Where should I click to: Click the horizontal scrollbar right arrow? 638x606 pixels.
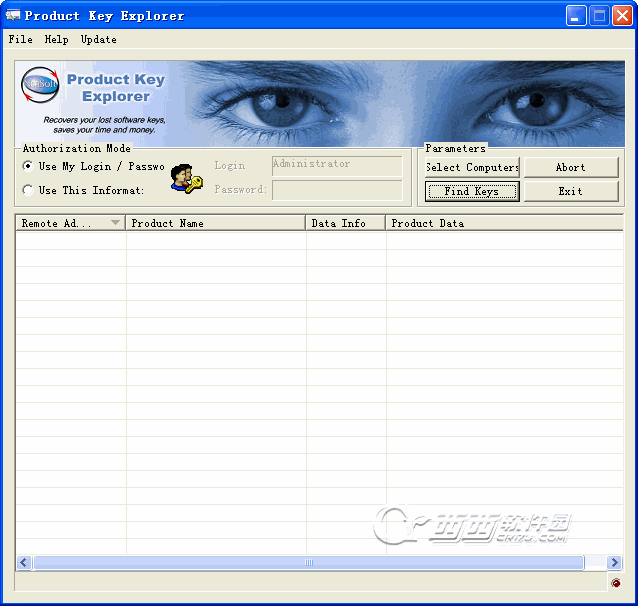(x=614, y=562)
